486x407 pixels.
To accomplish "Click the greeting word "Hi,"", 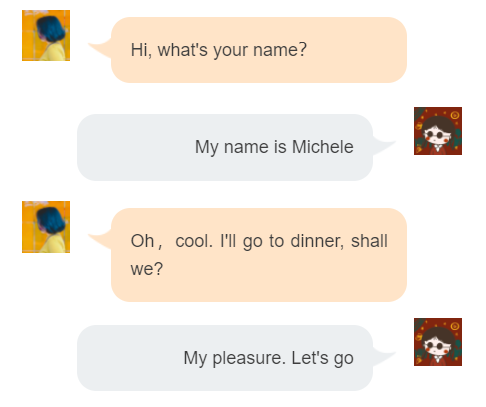I will (x=141, y=50).
